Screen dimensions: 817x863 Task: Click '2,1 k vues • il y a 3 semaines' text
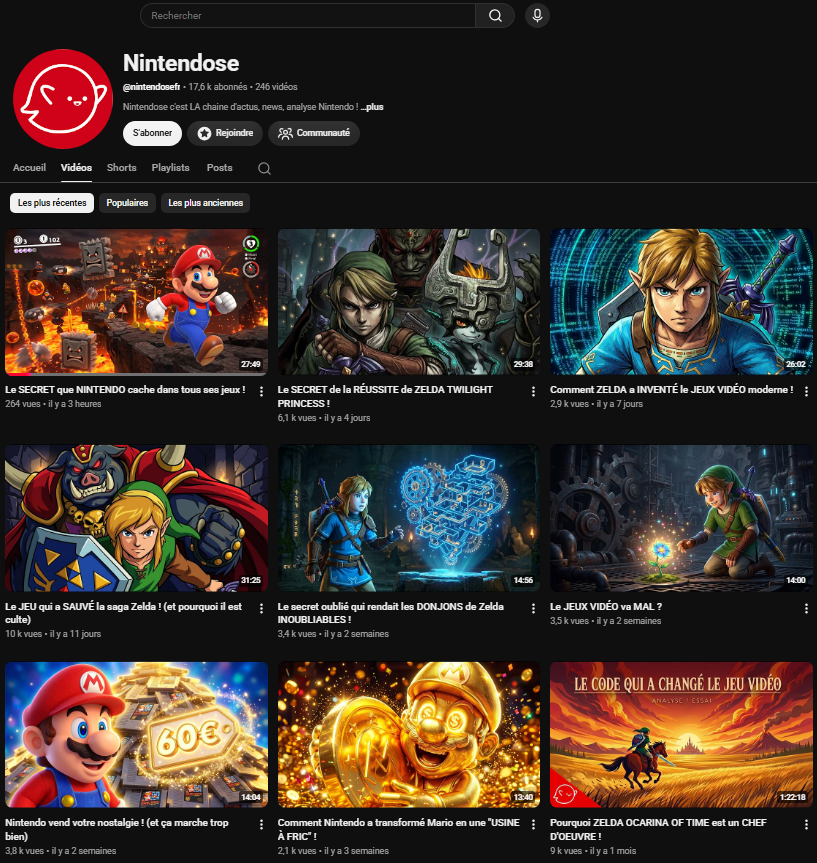click(x=333, y=851)
